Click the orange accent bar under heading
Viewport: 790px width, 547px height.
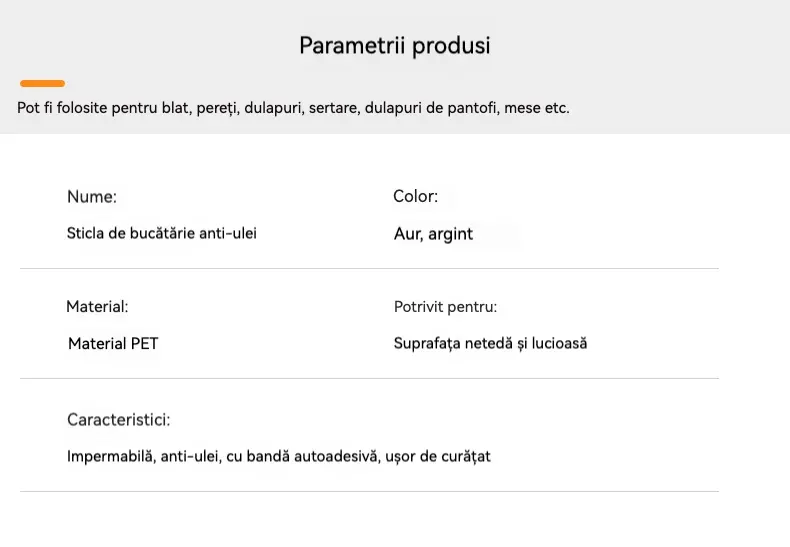click(x=42, y=83)
